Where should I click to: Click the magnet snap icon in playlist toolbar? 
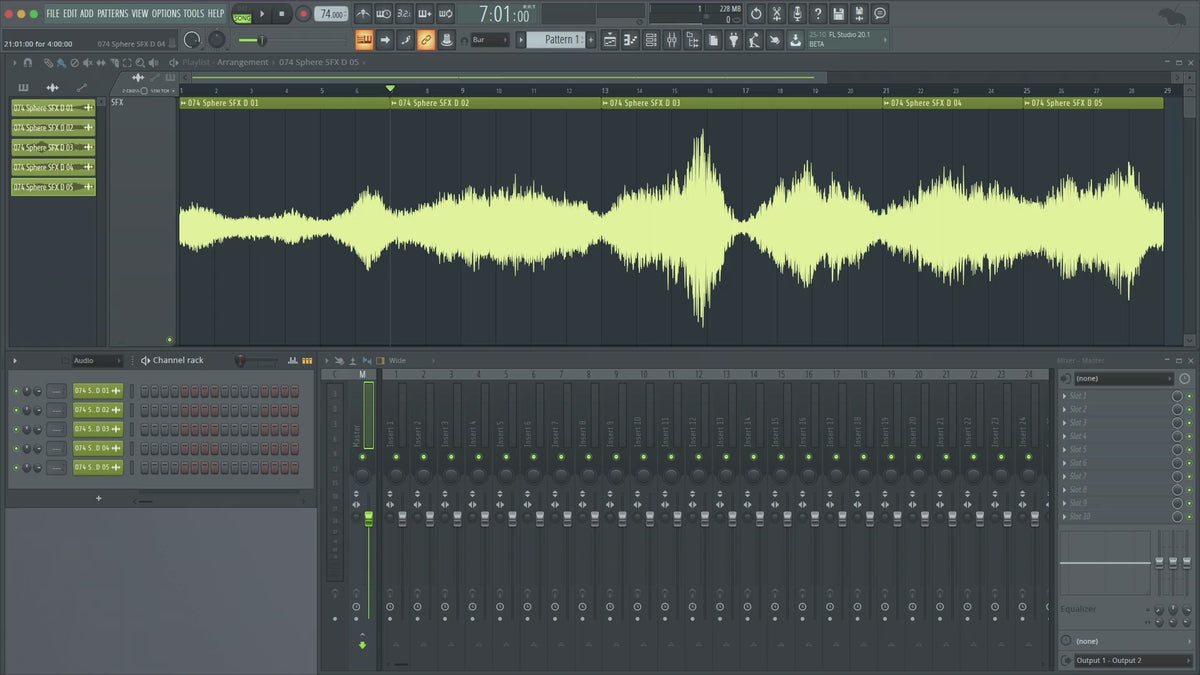pyautogui.click(x=27, y=63)
